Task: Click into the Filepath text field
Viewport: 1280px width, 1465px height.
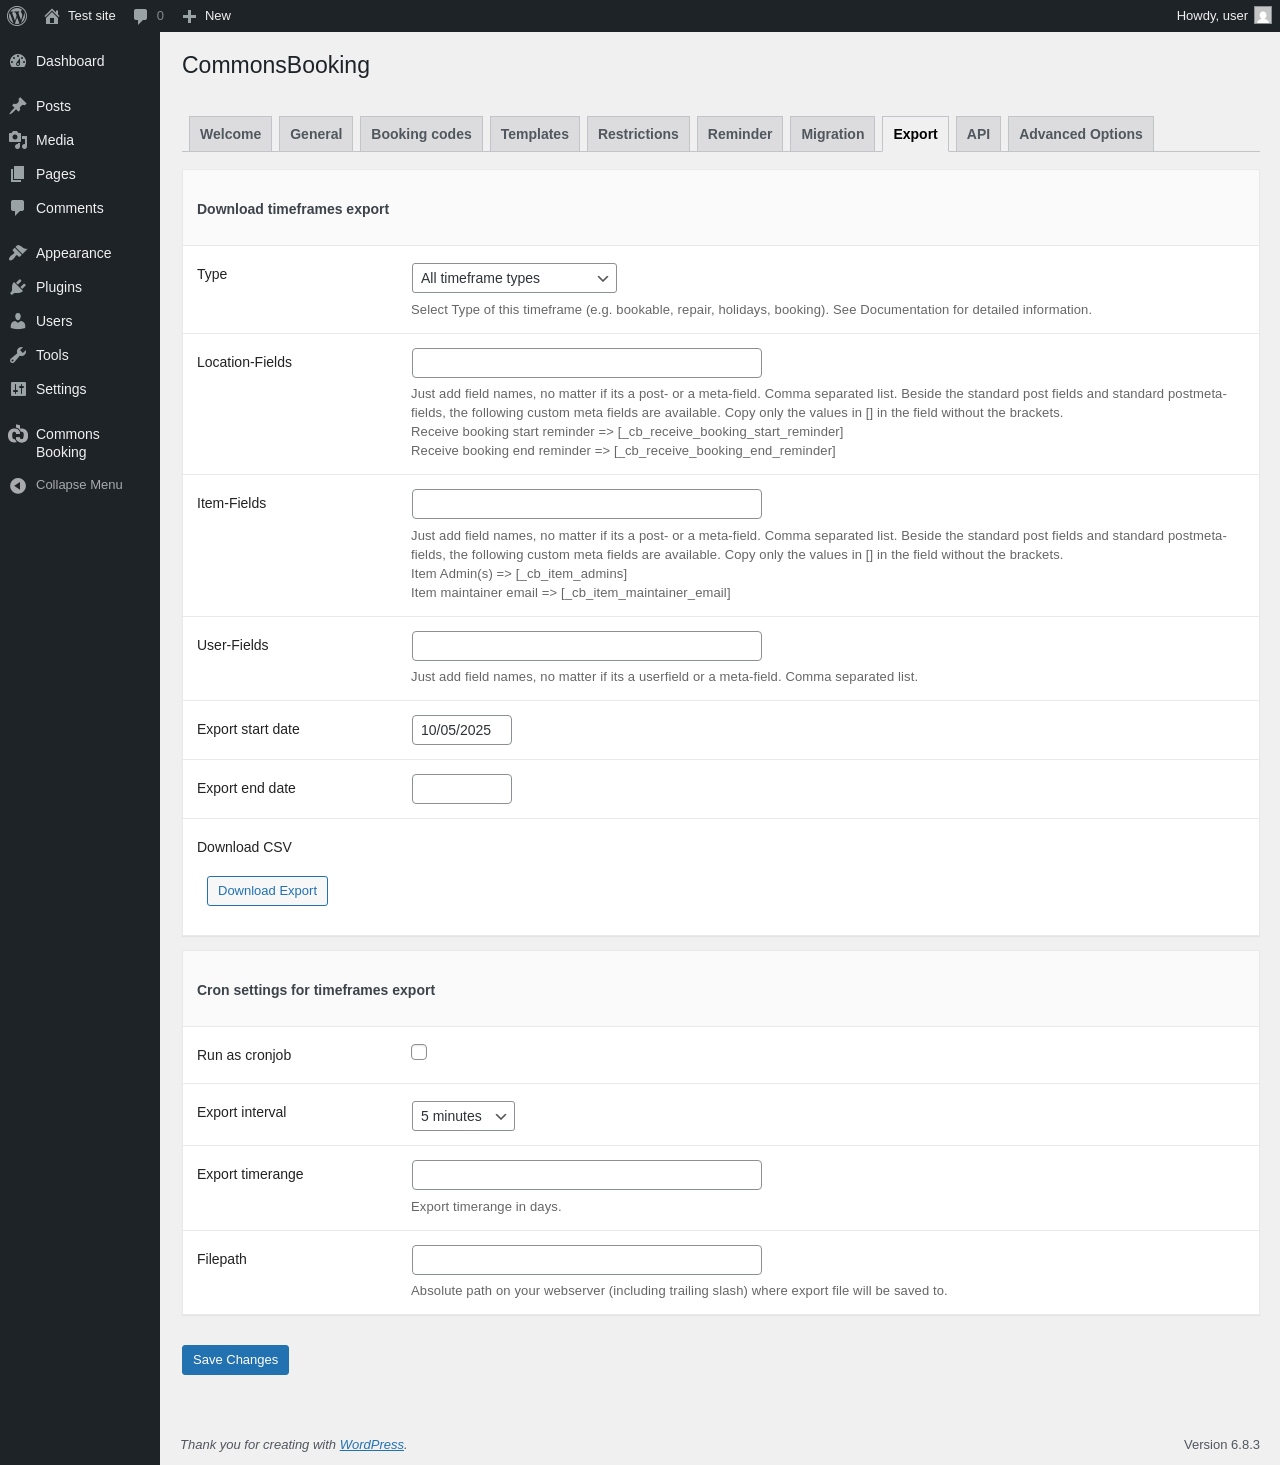Action: (587, 1260)
